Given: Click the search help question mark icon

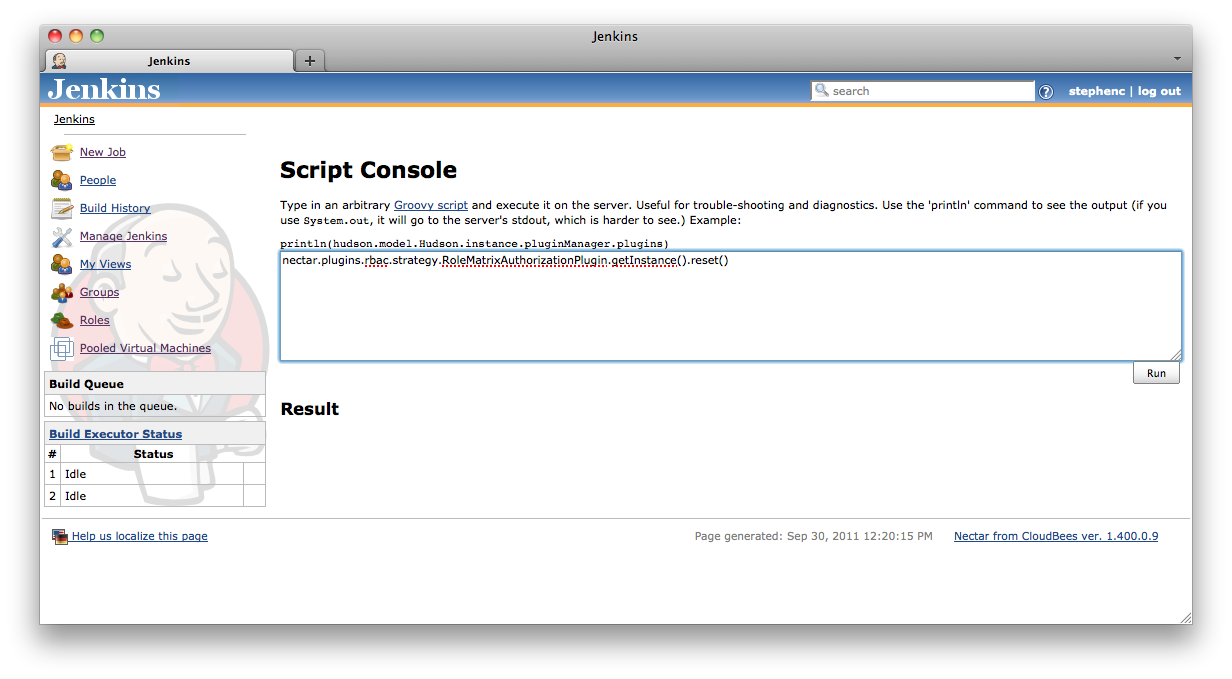Looking at the screenshot, I should pyautogui.click(x=1046, y=92).
